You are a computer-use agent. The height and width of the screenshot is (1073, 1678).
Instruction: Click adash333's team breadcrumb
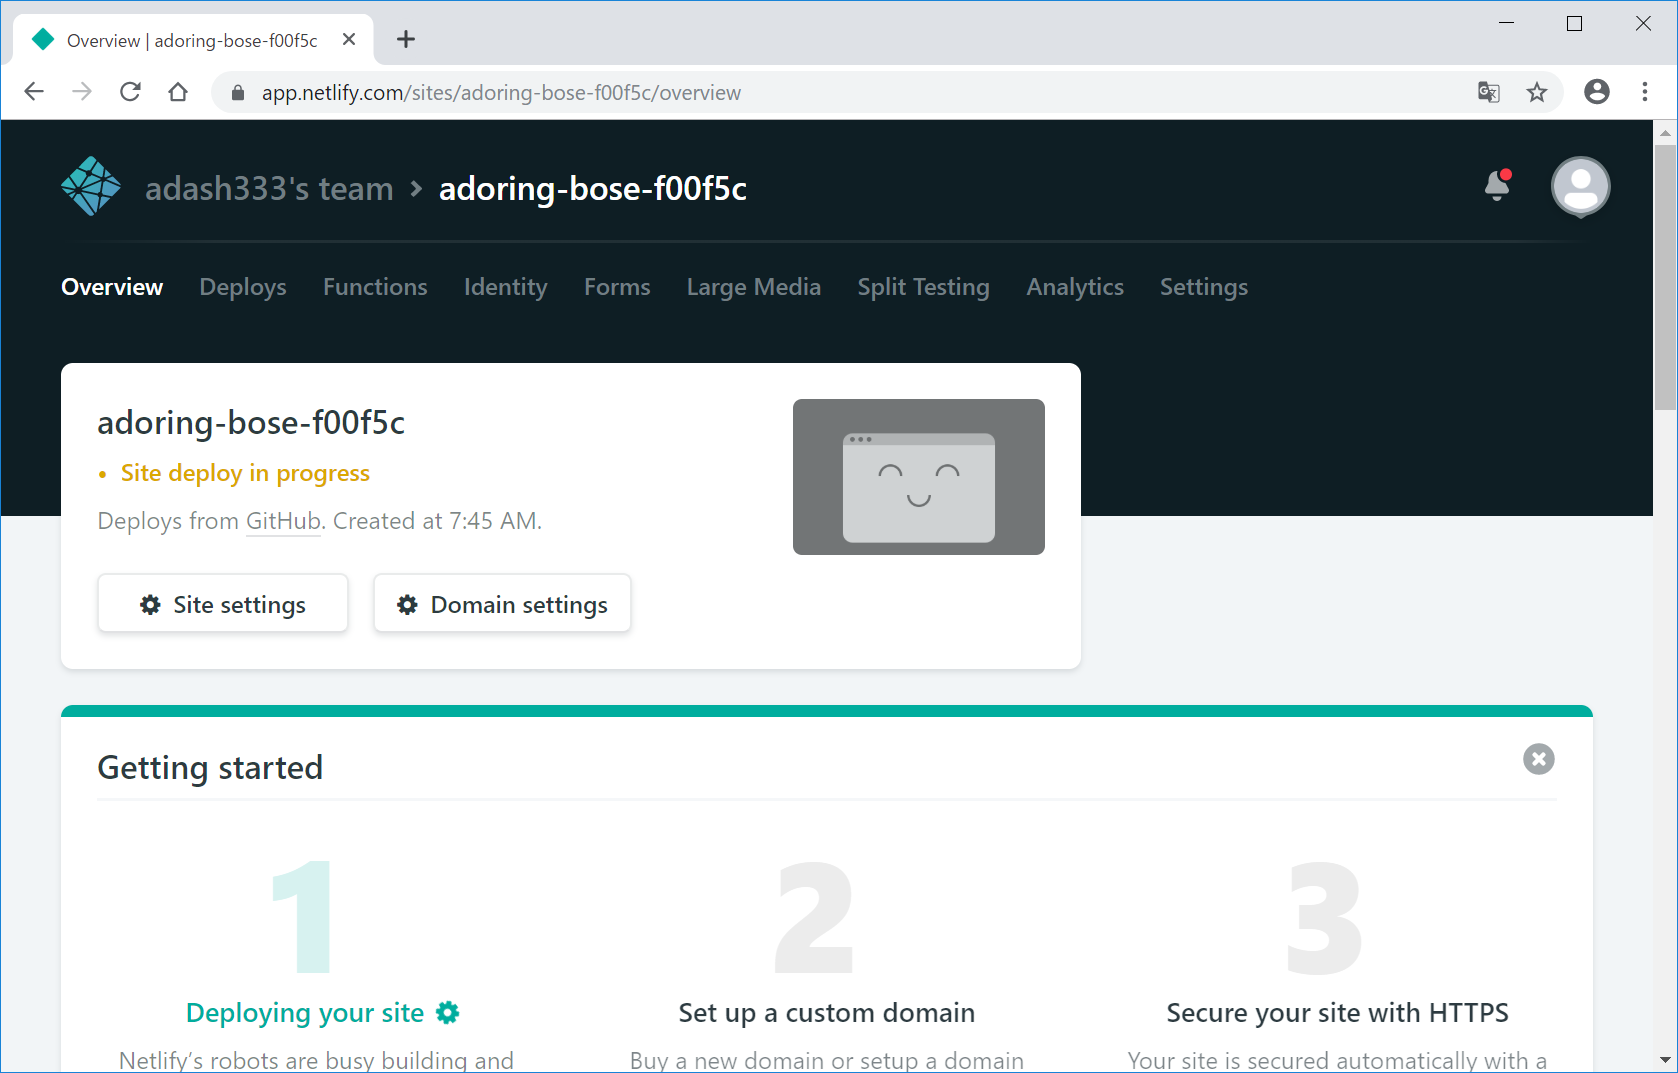click(x=269, y=188)
